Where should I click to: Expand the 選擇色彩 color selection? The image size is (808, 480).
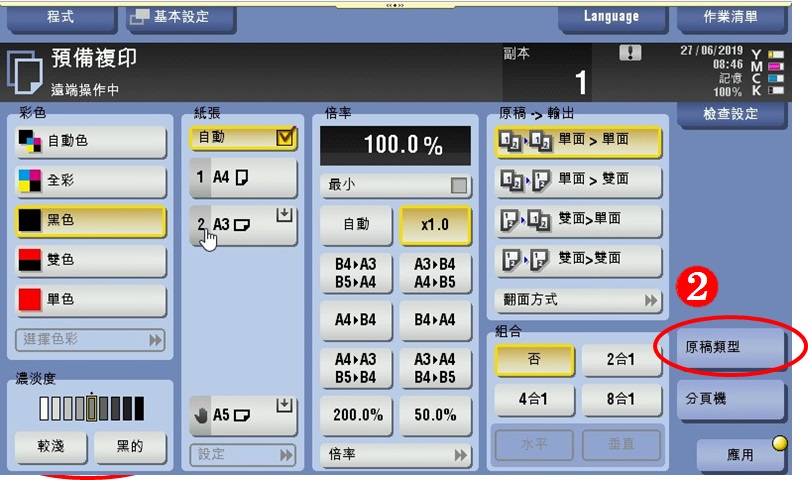(91, 340)
